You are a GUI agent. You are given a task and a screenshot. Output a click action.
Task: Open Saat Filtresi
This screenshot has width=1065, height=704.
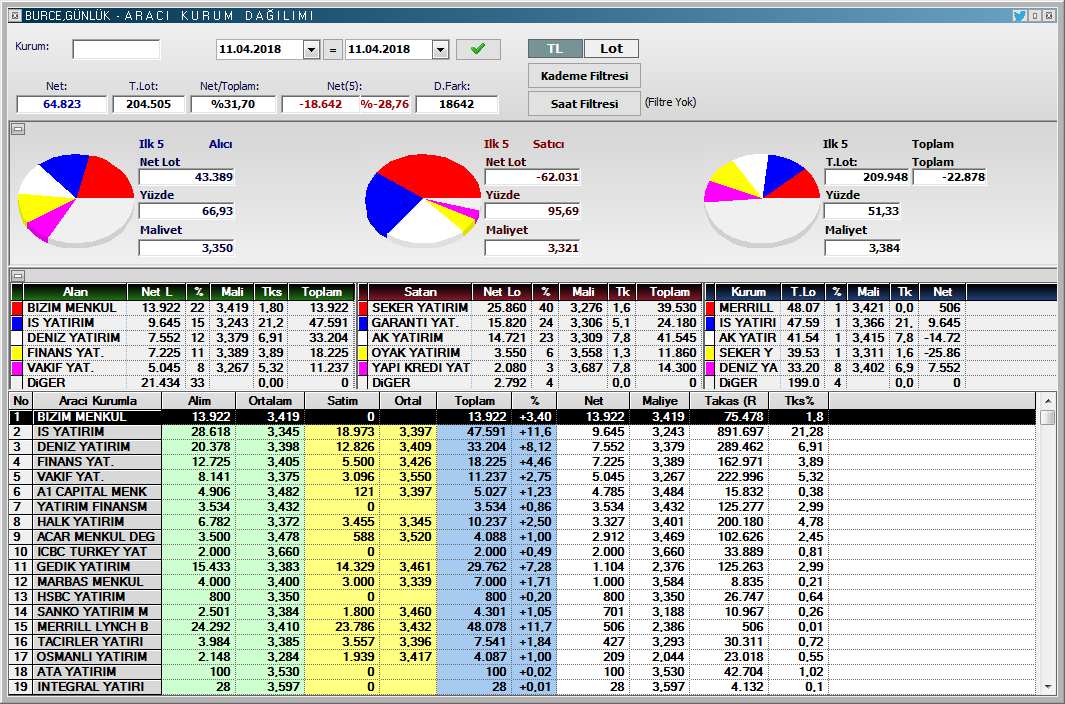[x=584, y=104]
